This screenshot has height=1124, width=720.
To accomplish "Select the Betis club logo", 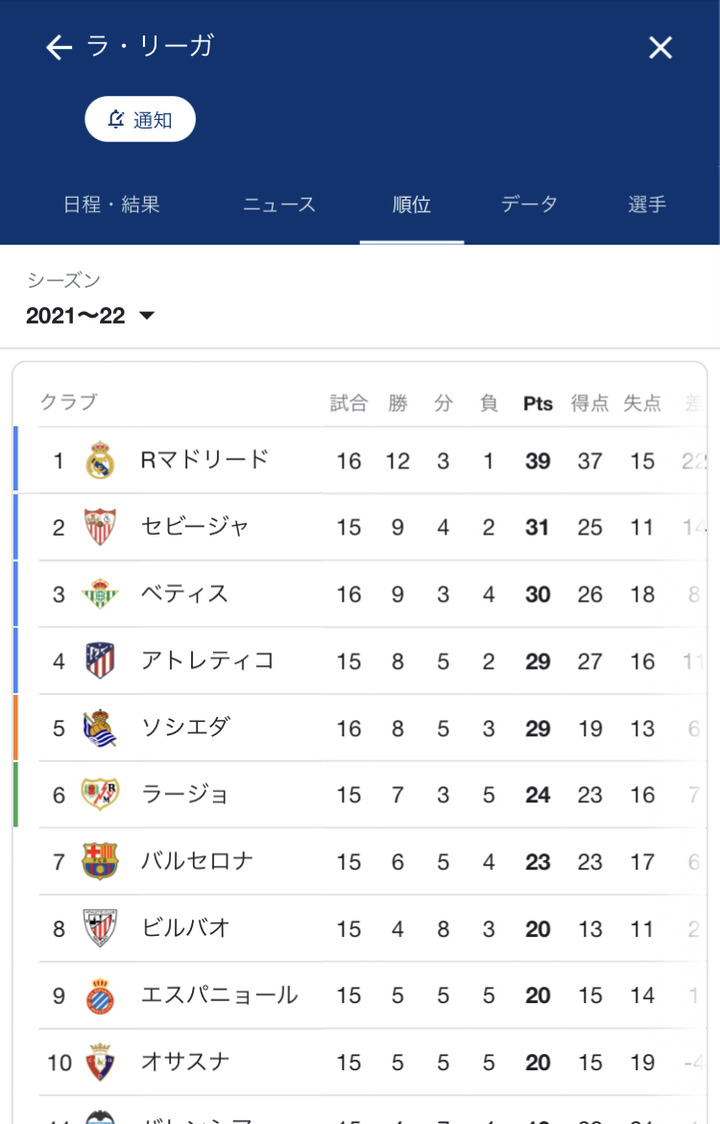I will tap(100, 594).
